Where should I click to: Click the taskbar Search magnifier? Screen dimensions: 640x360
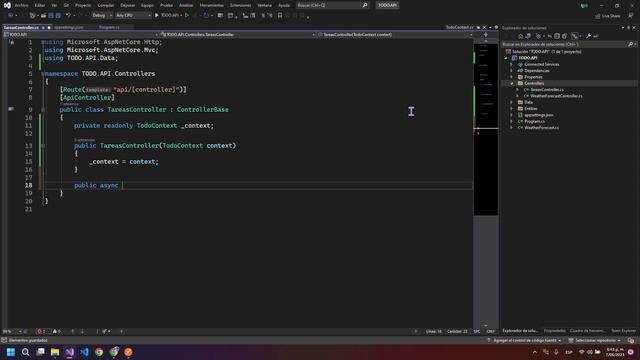click(x=25, y=352)
